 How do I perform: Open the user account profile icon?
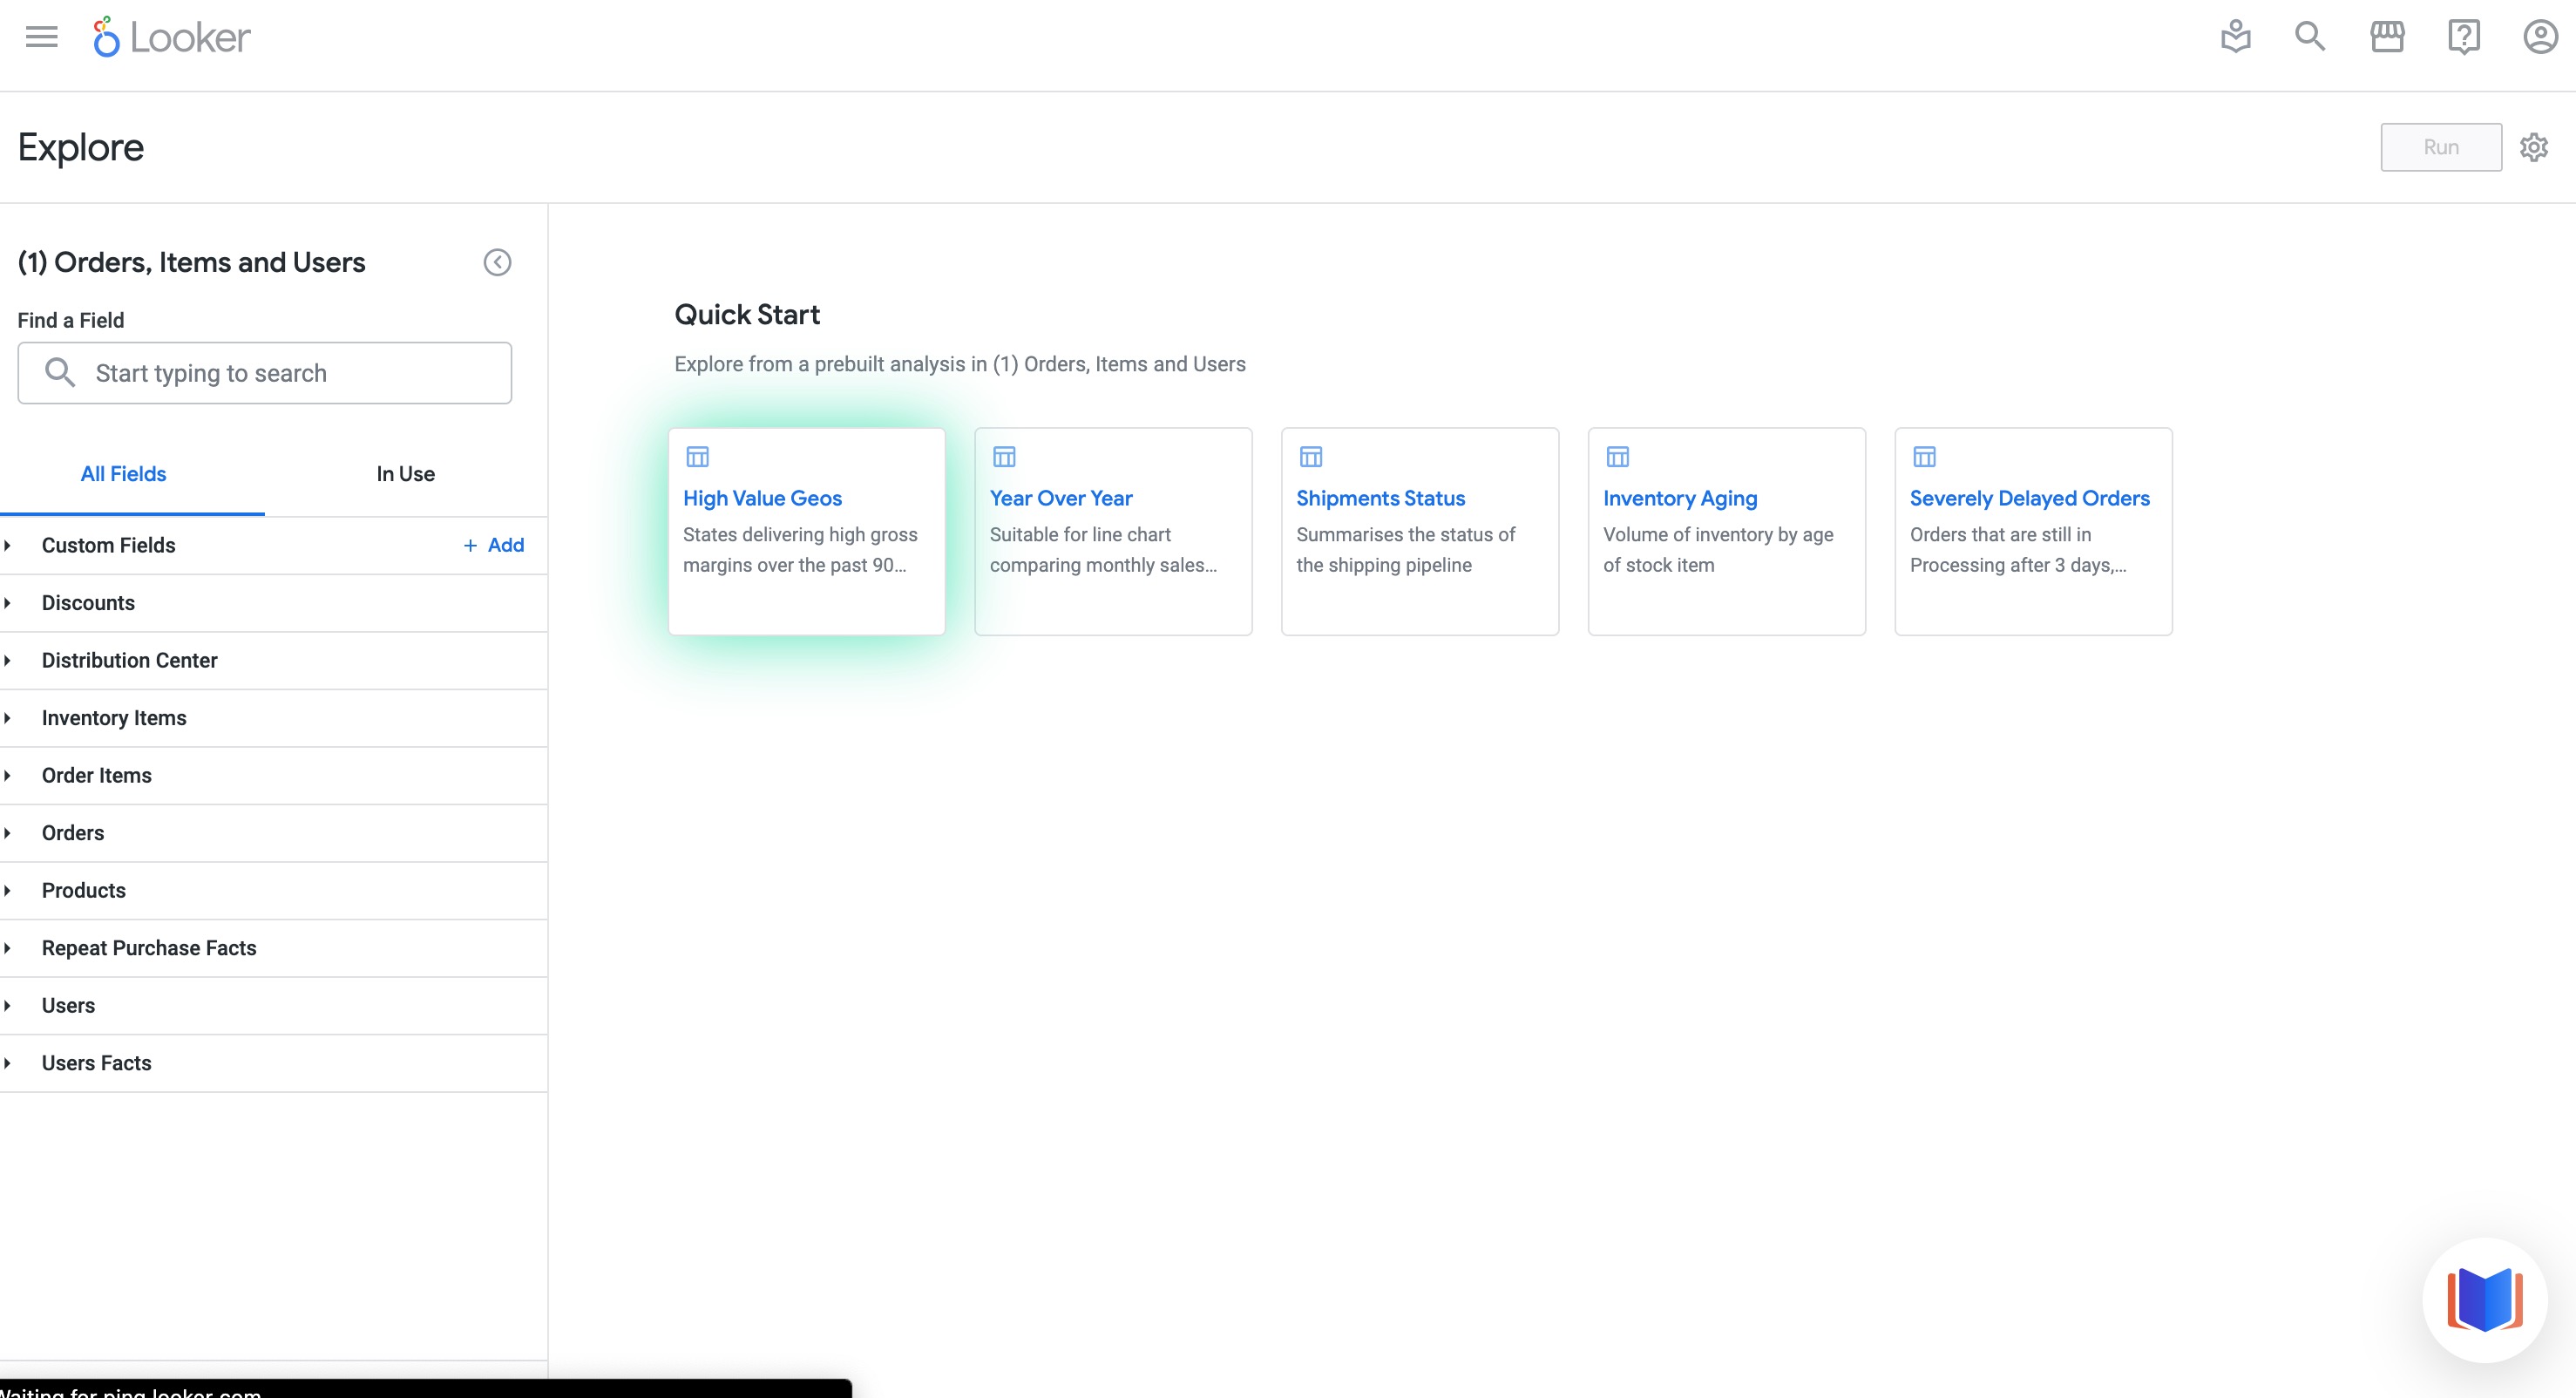2540,37
